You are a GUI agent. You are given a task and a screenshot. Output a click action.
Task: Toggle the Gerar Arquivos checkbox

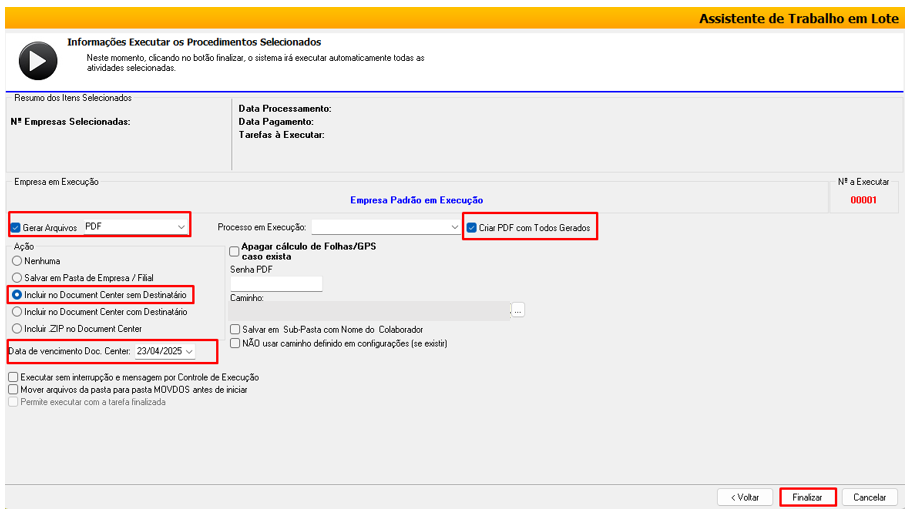(16, 228)
